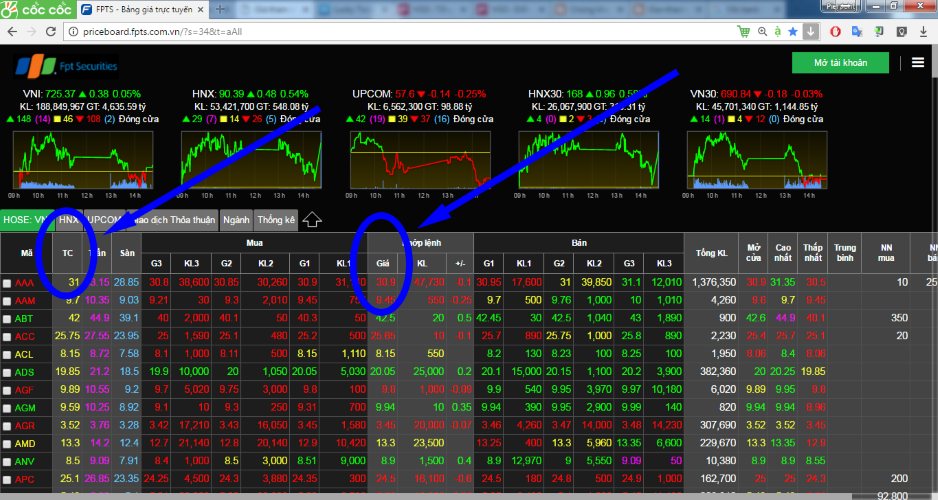Click the Sàn column header
The image size is (938, 500).
click(127, 253)
